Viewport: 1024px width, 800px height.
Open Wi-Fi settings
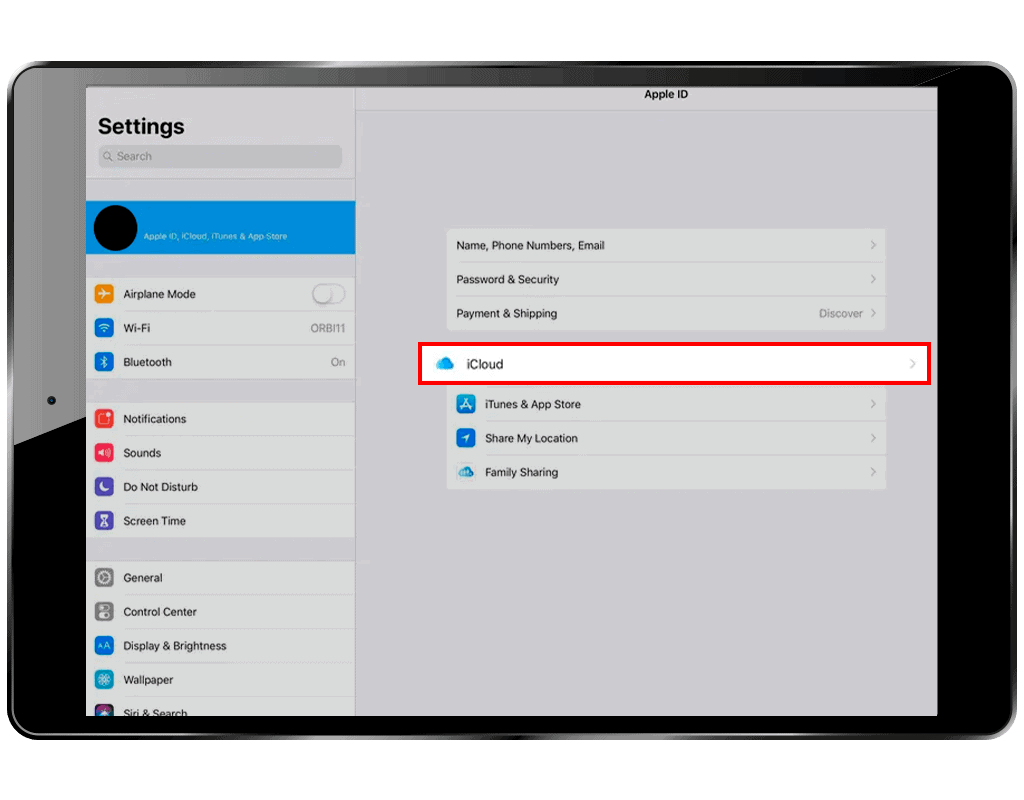click(x=221, y=328)
